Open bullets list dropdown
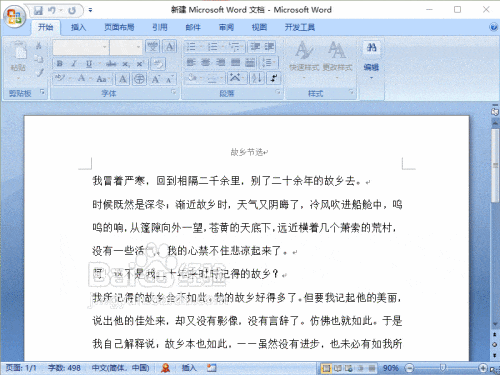The height and width of the screenshot is (375, 500). coord(202,47)
